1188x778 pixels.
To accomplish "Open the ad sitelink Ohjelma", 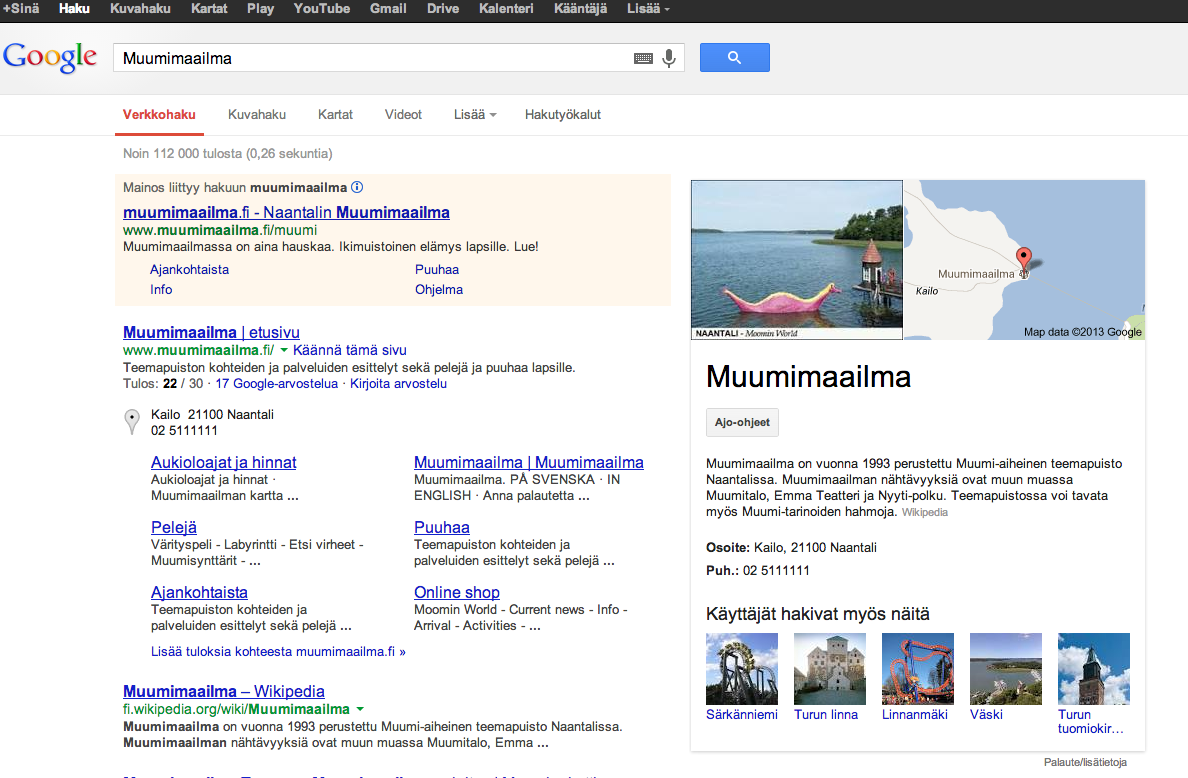I will click(439, 289).
